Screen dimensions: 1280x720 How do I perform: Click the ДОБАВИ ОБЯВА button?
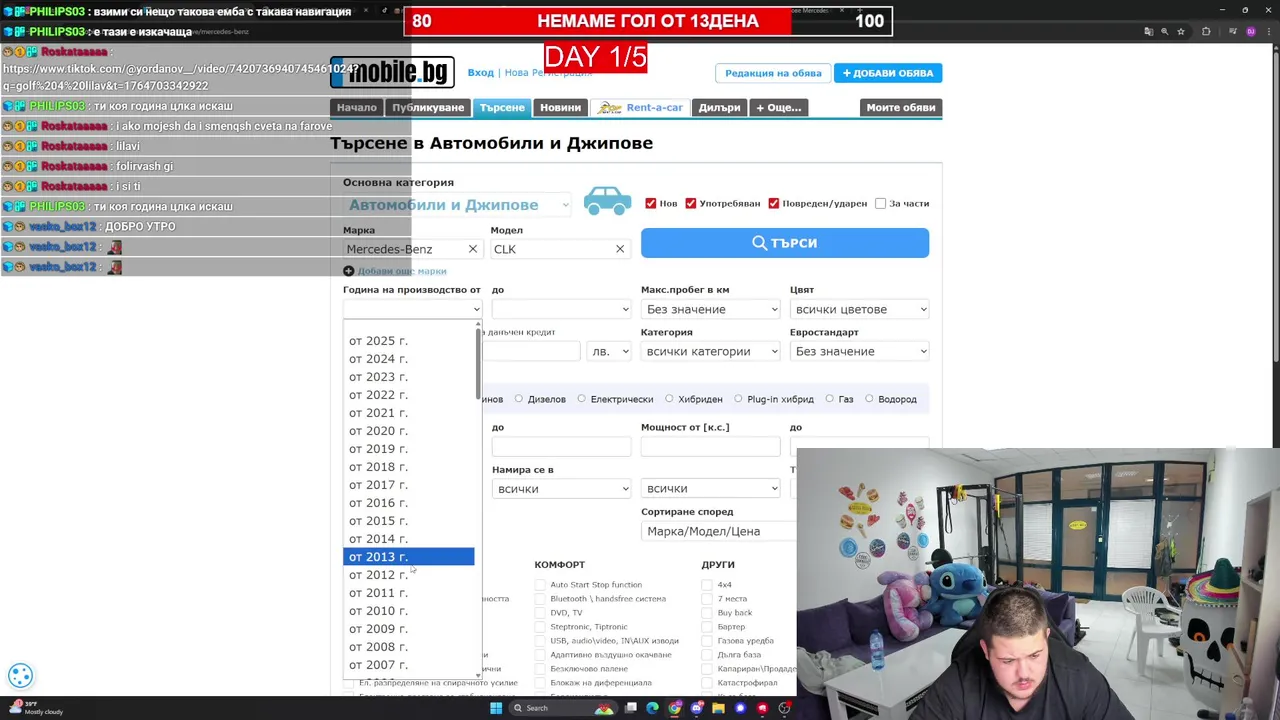point(888,73)
